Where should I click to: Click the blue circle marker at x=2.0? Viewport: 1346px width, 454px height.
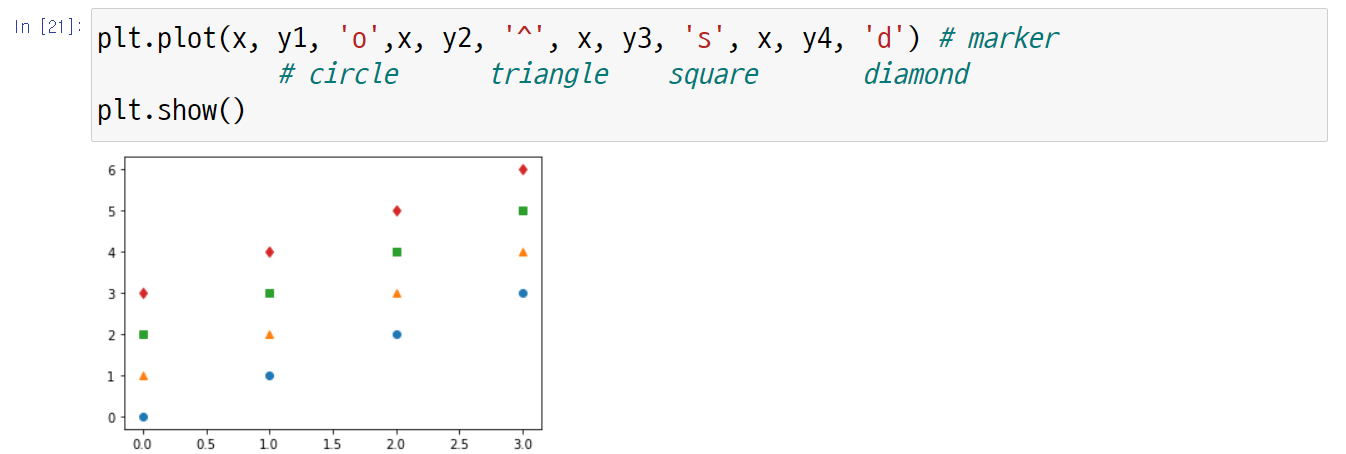click(x=396, y=334)
